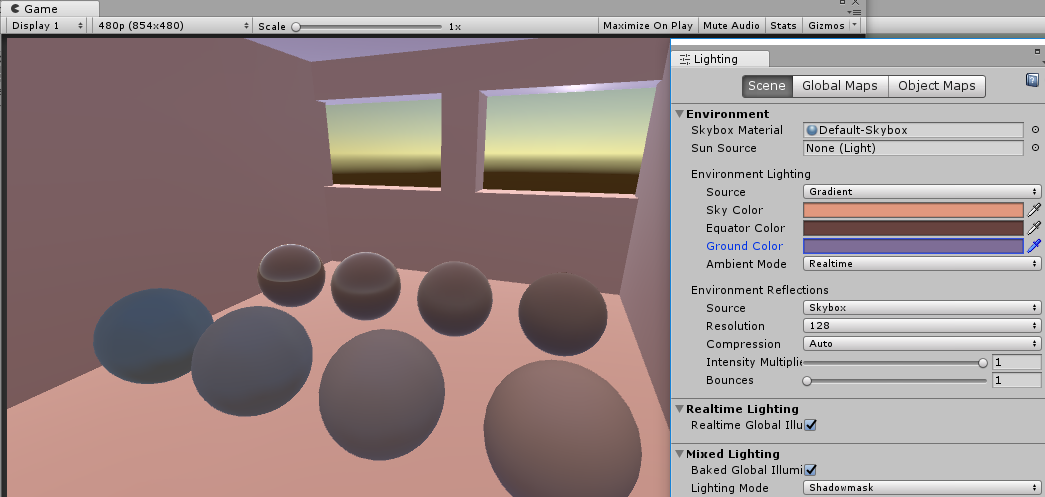Click the Ground Color label
Image resolution: width=1045 pixels, height=497 pixels.
click(x=744, y=246)
